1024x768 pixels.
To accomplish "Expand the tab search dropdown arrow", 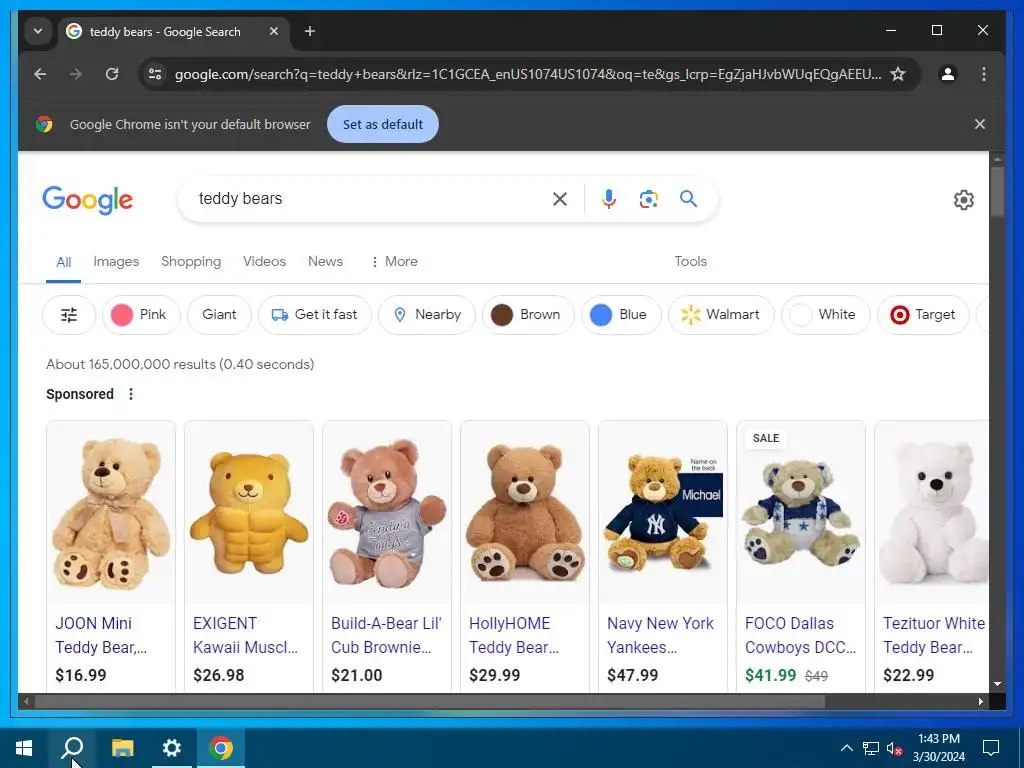I will point(38,31).
